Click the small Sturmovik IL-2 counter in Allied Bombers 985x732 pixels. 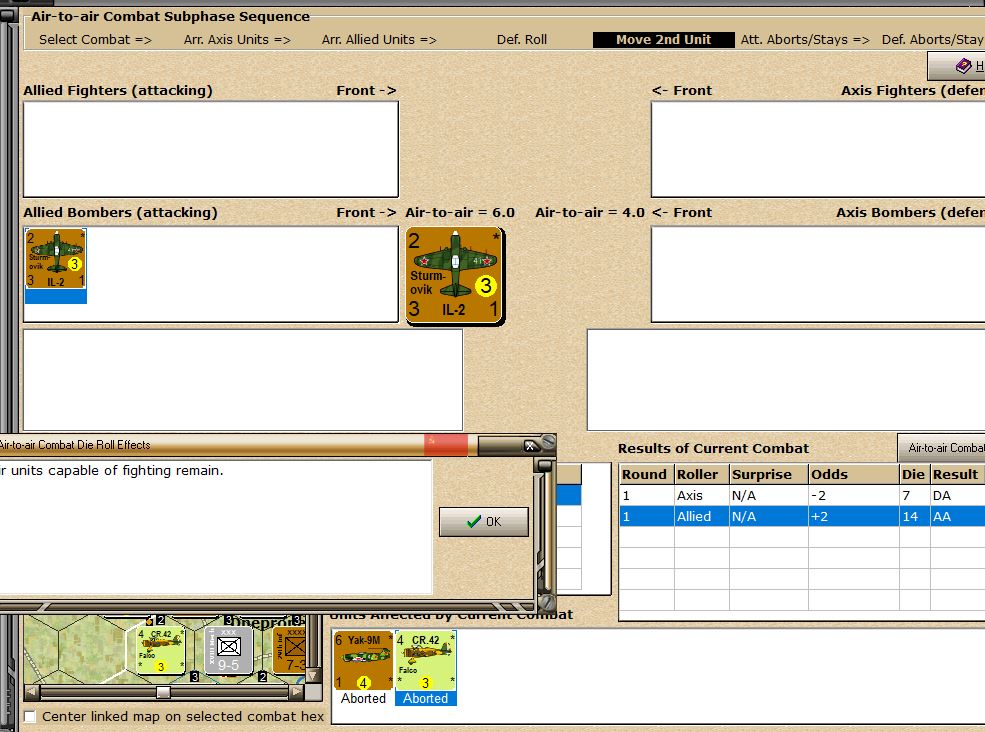click(55, 258)
